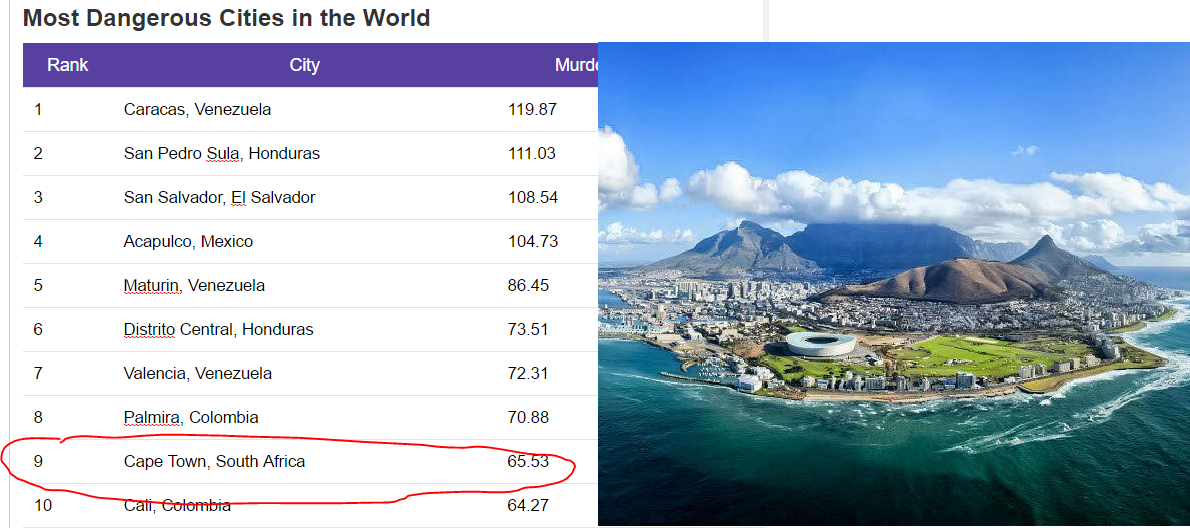Click the 119.87 murder rate value

(533, 109)
